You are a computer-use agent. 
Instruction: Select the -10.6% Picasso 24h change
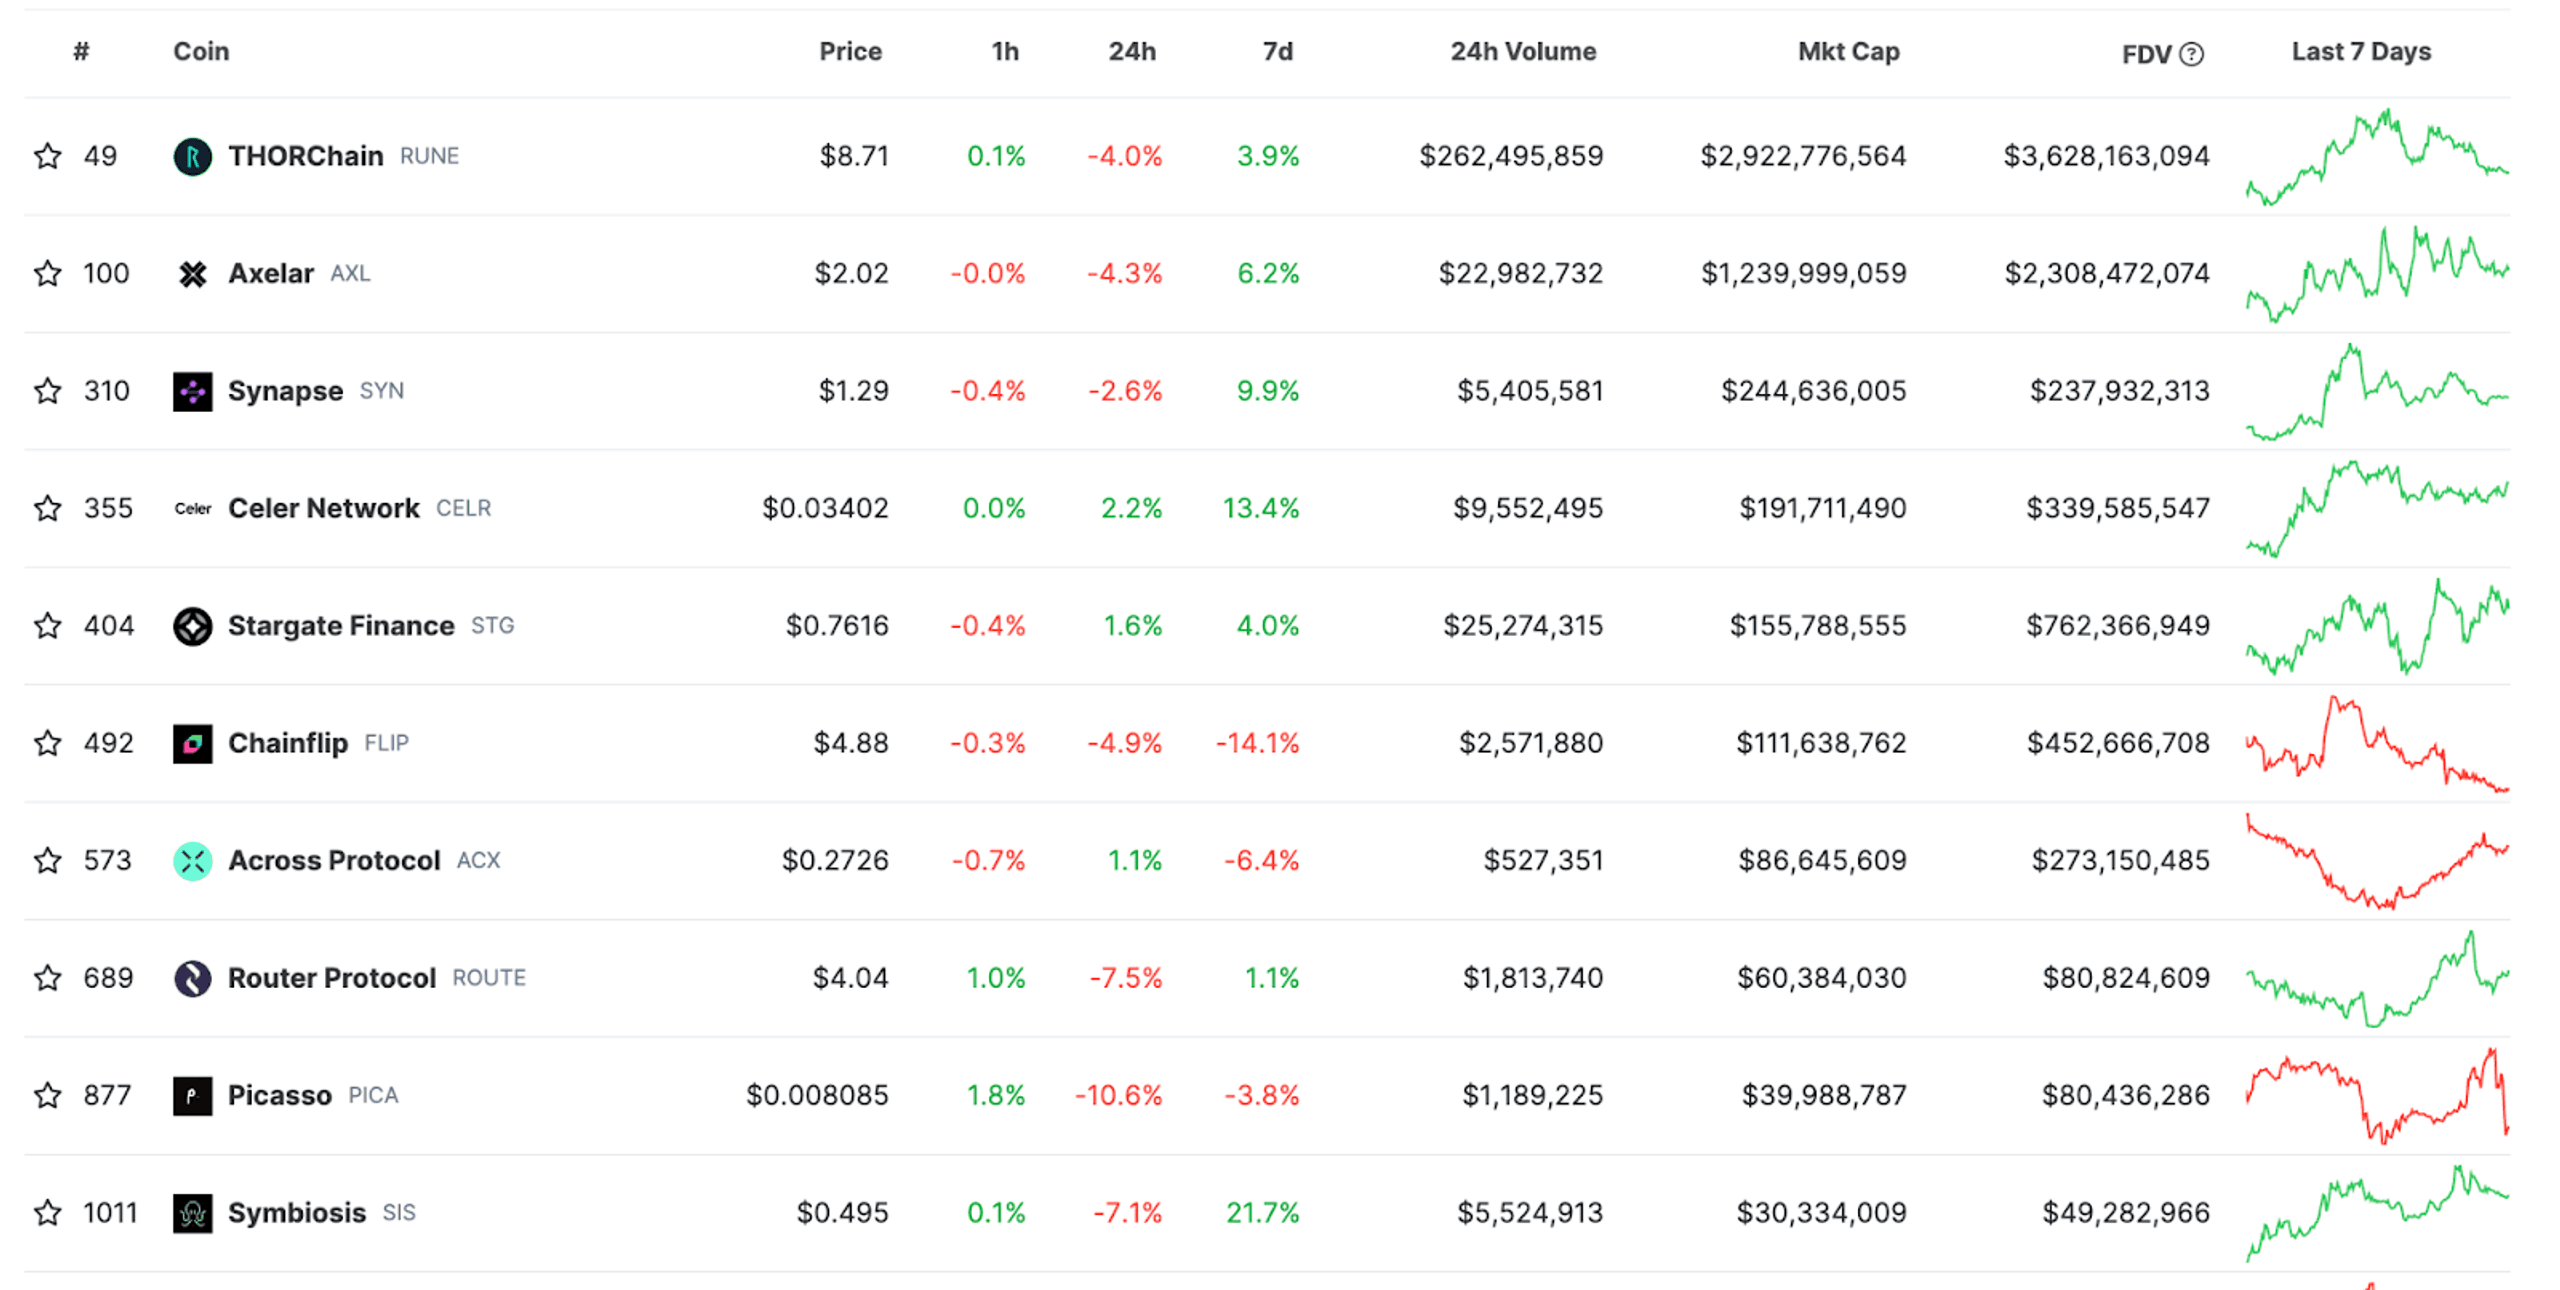click(x=1117, y=1095)
